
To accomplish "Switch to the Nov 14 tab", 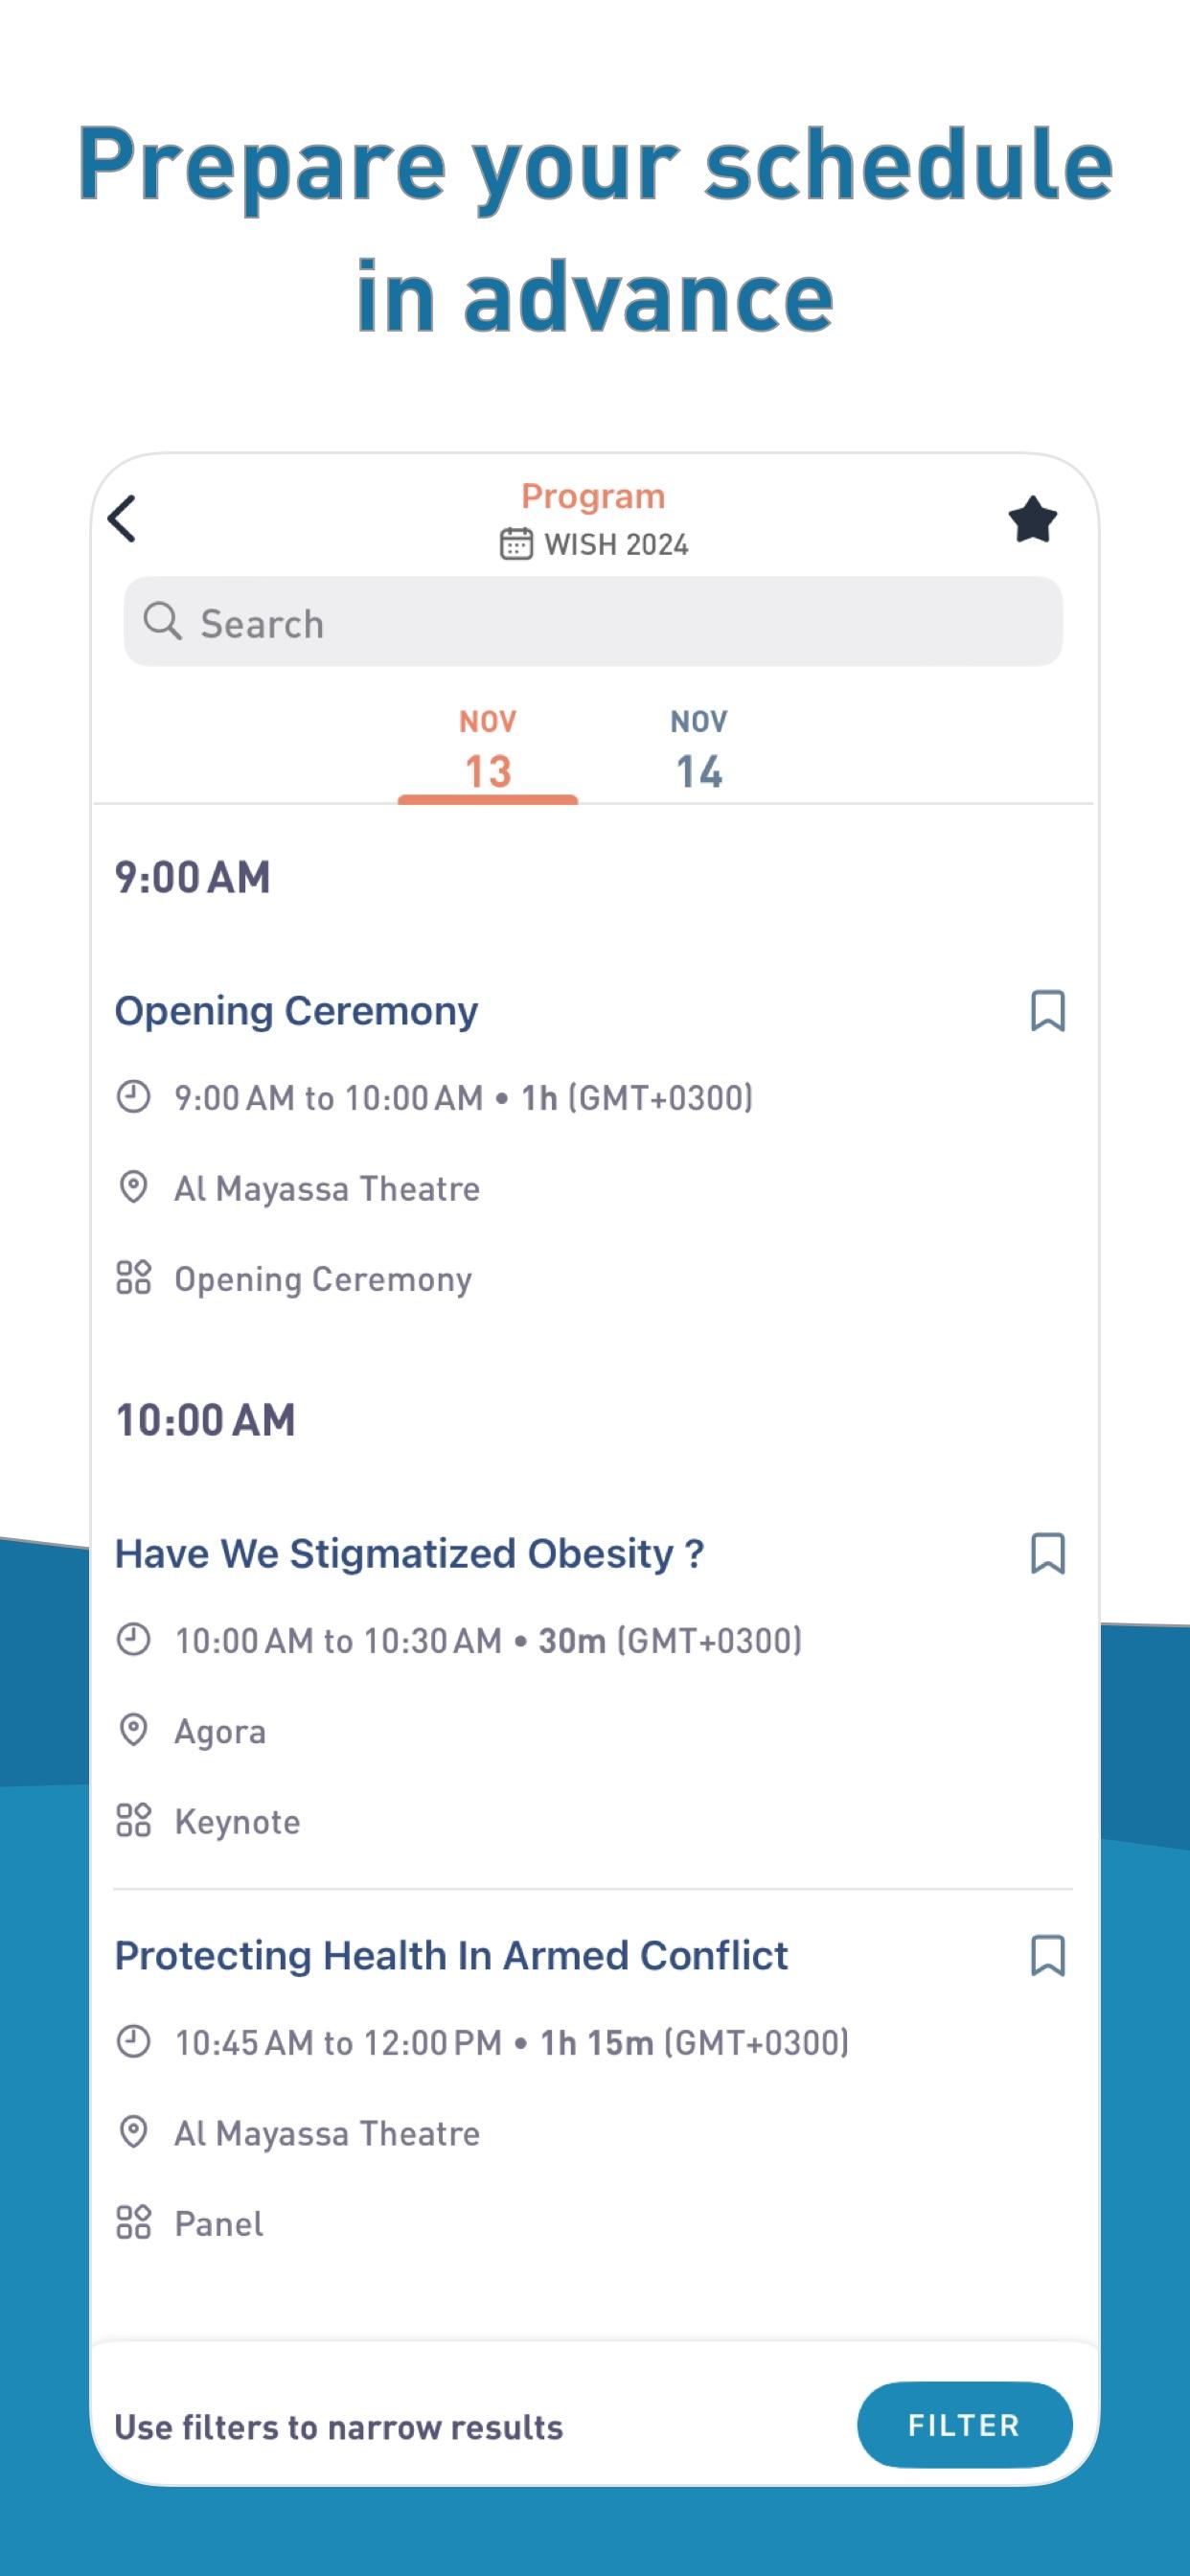I will tap(699, 750).
